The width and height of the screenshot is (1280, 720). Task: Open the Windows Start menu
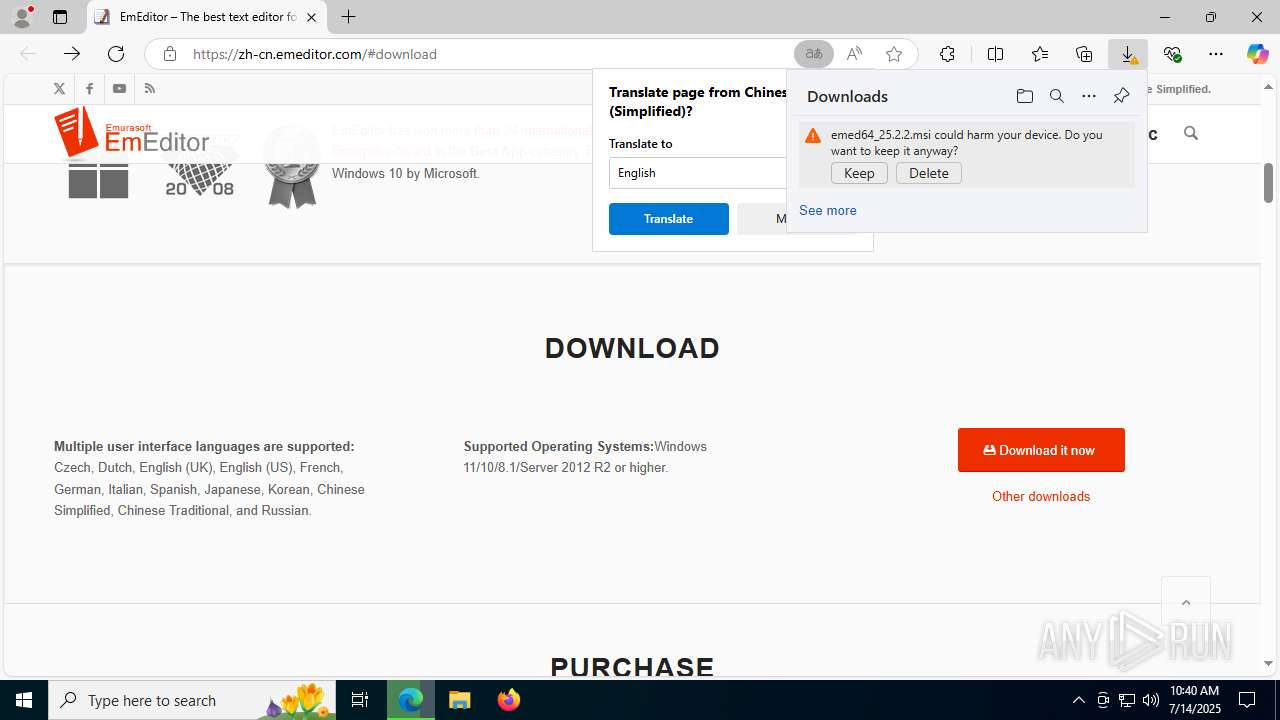click(x=24, y=700)
